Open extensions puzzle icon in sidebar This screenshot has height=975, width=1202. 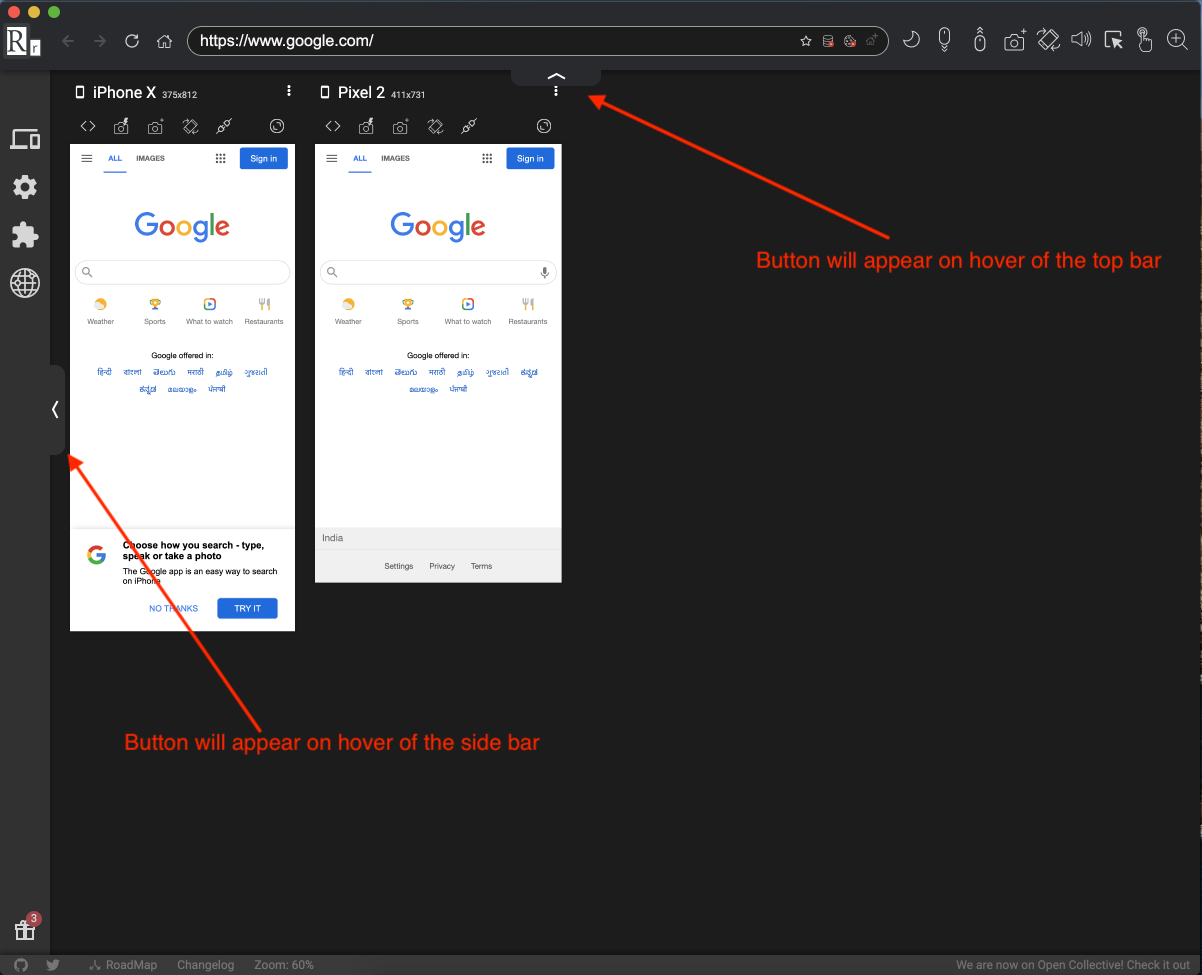pos(25,235)
